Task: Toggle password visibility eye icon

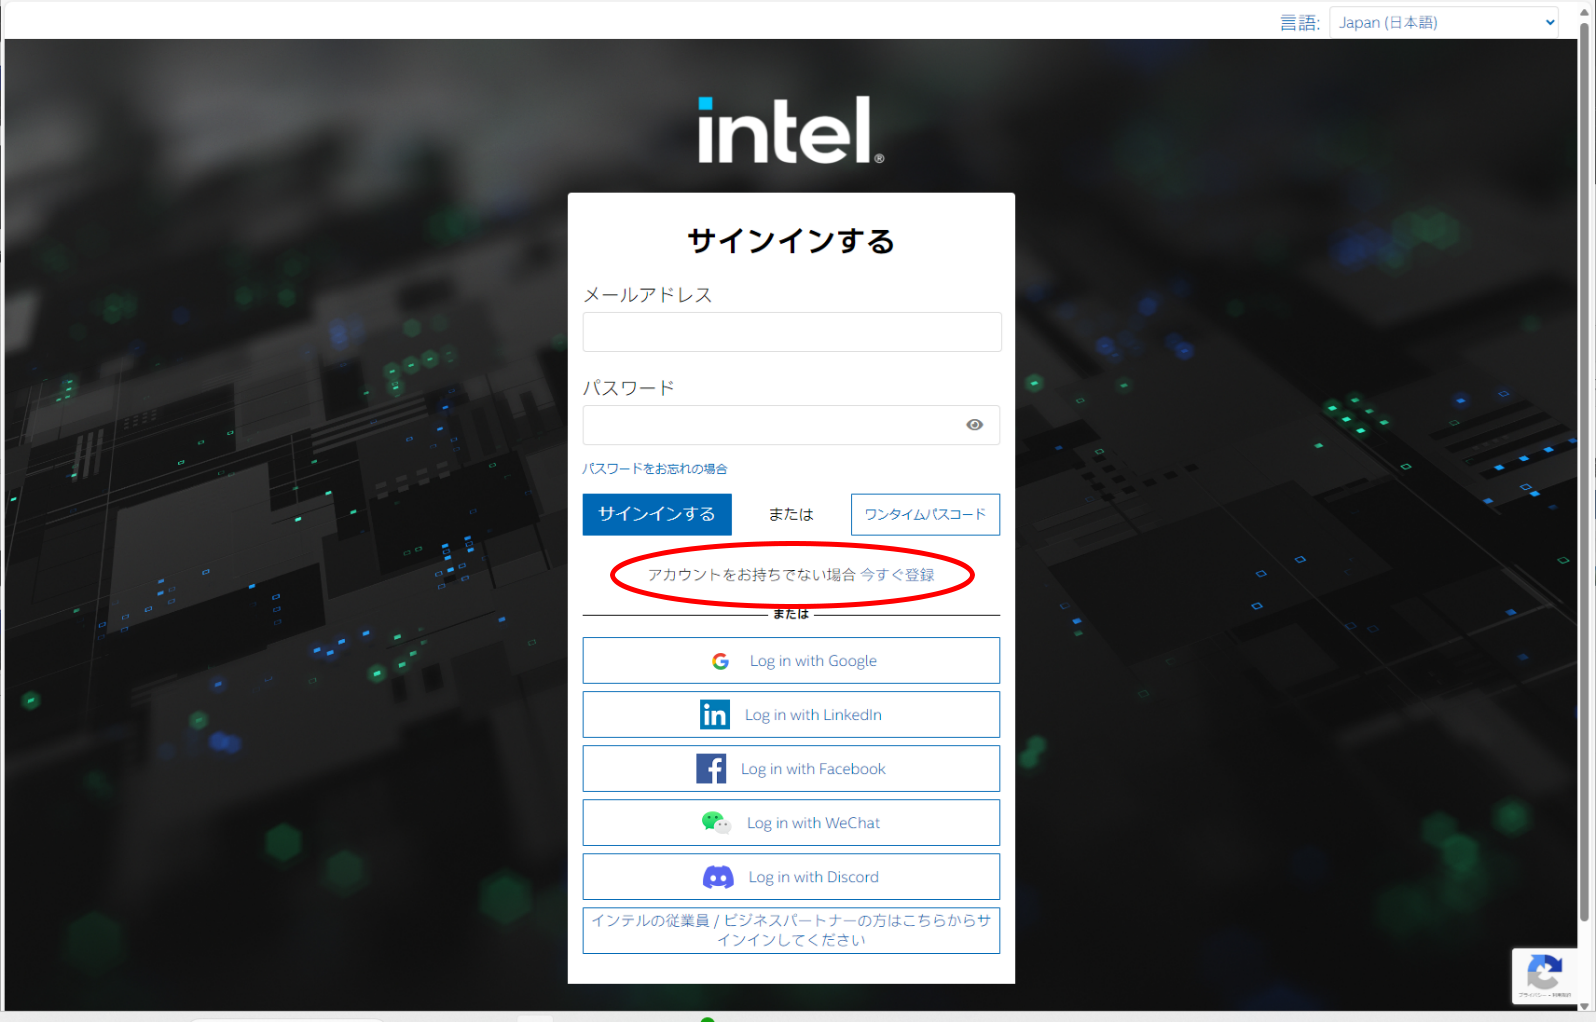Action: [x=974, y=425]
